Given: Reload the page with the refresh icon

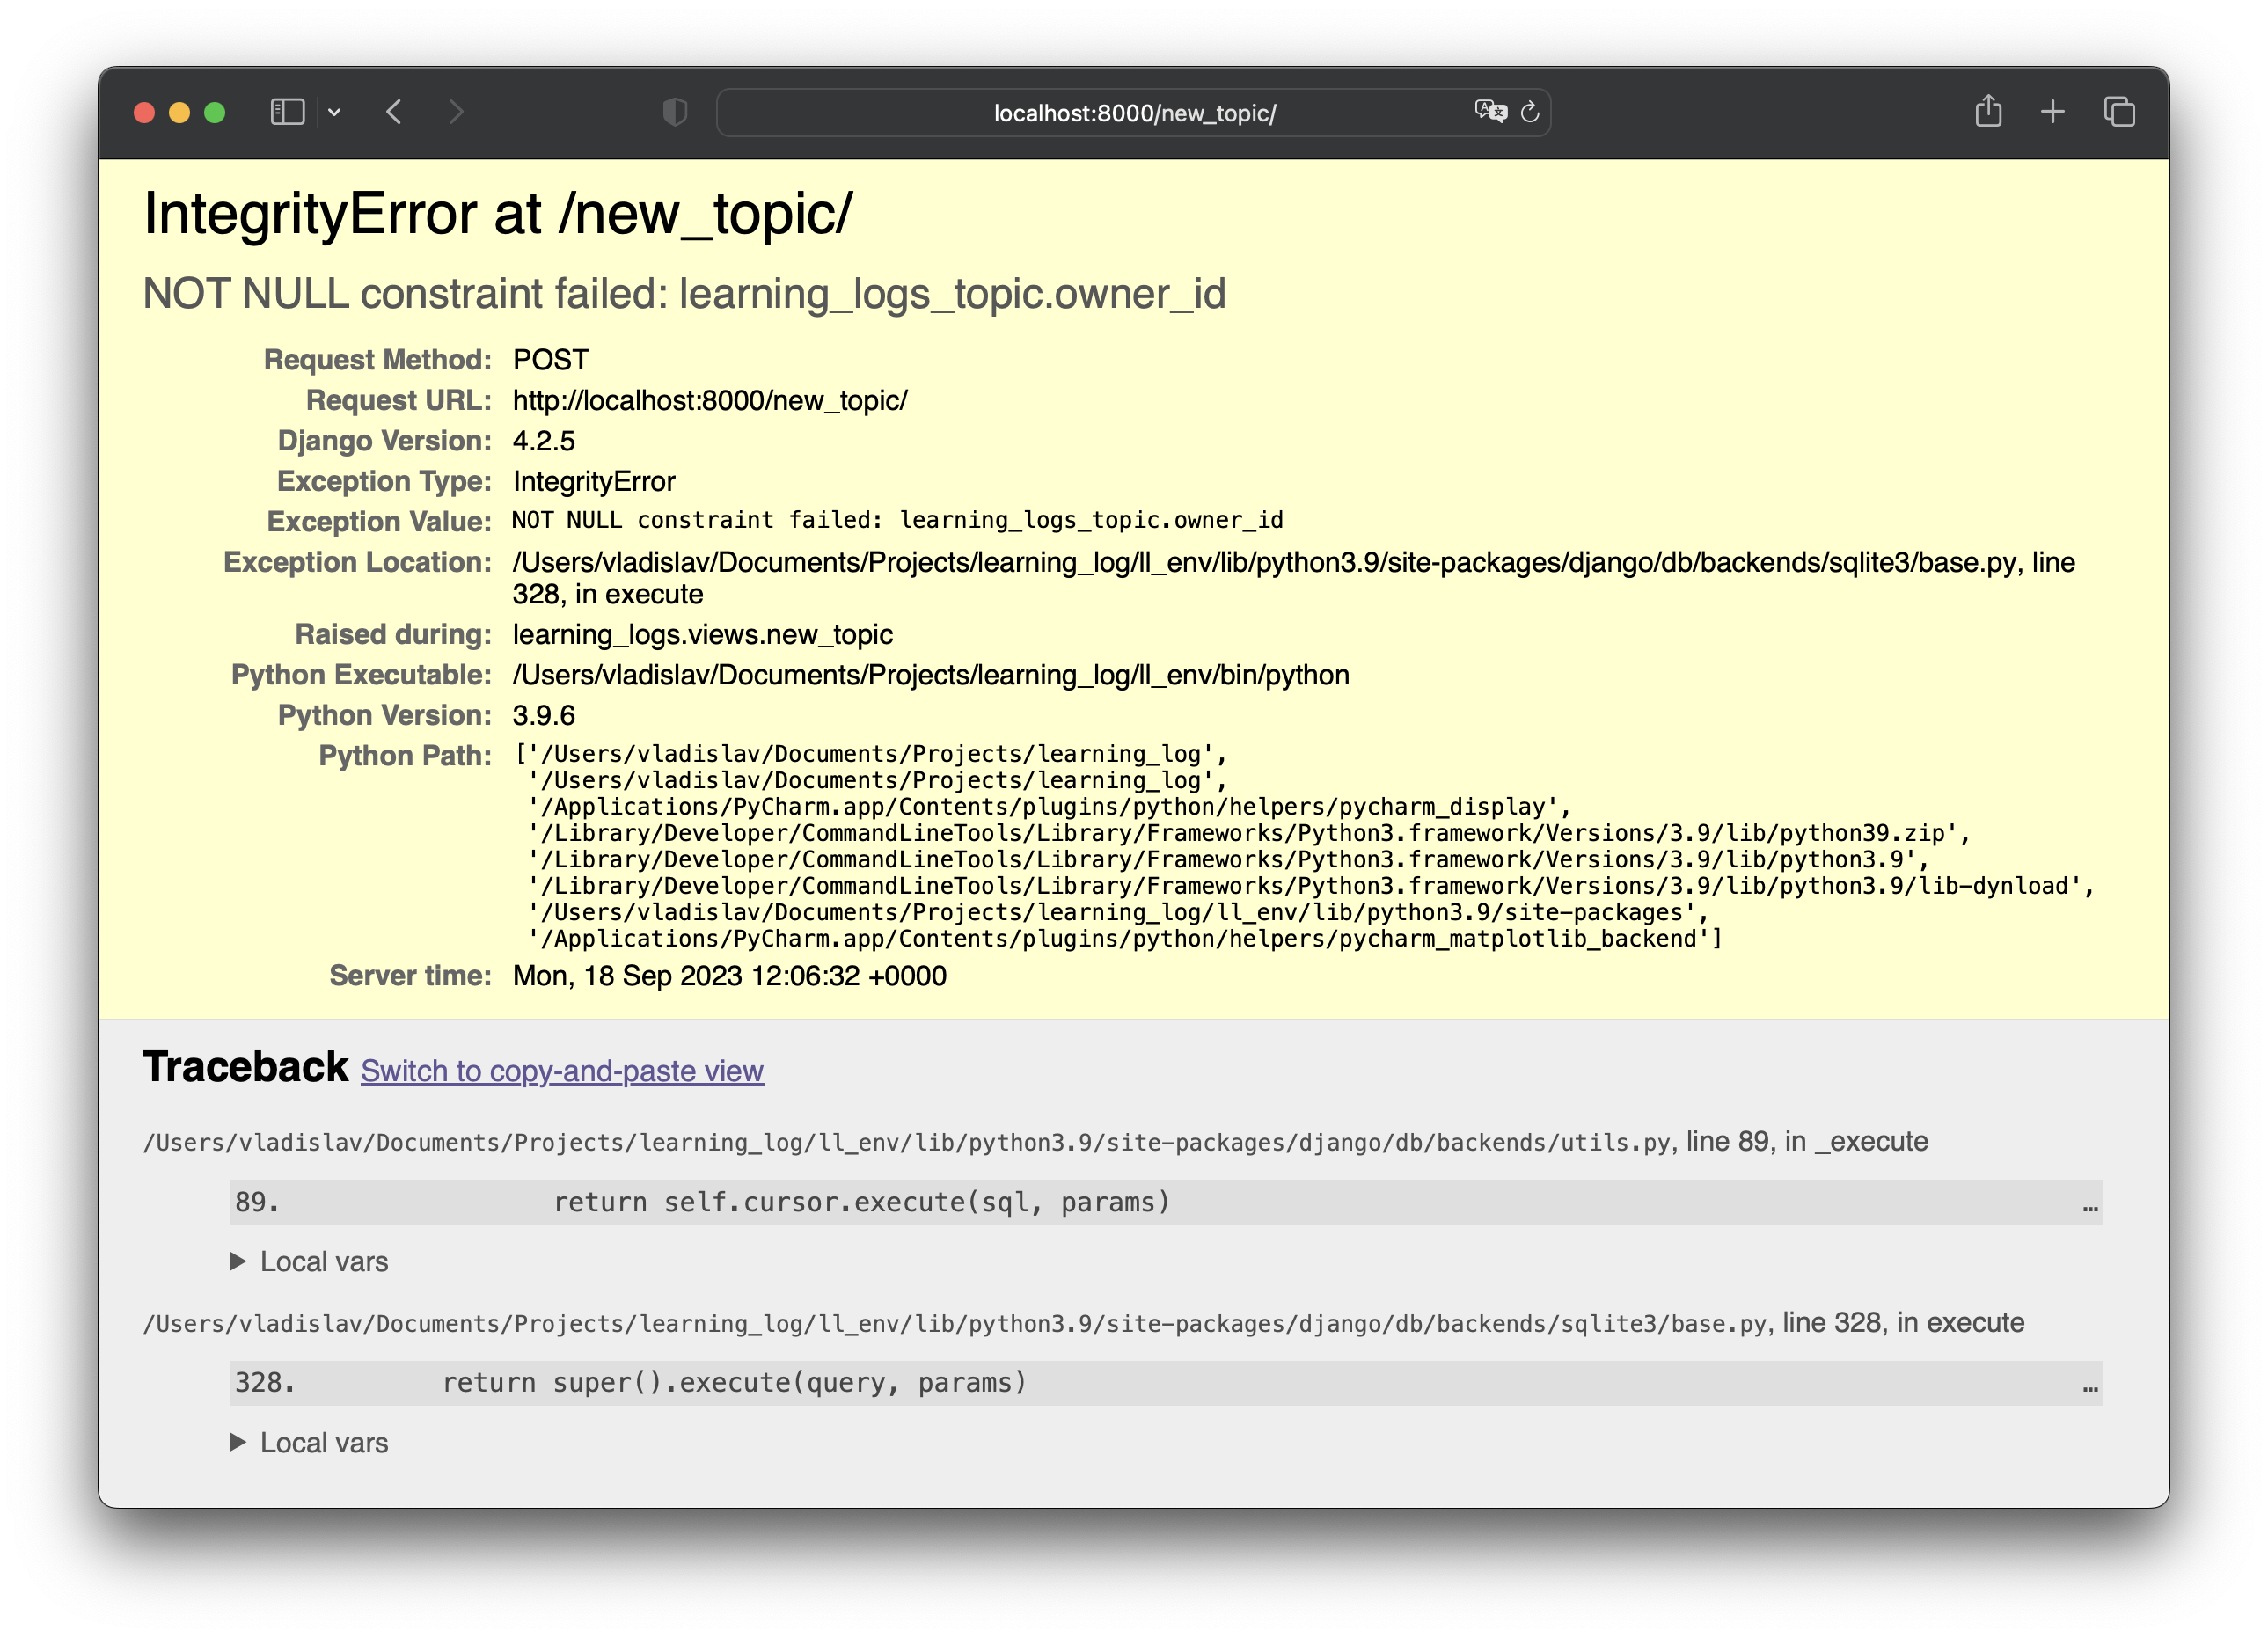Looking at the screenshot, I should point(1530,112).
